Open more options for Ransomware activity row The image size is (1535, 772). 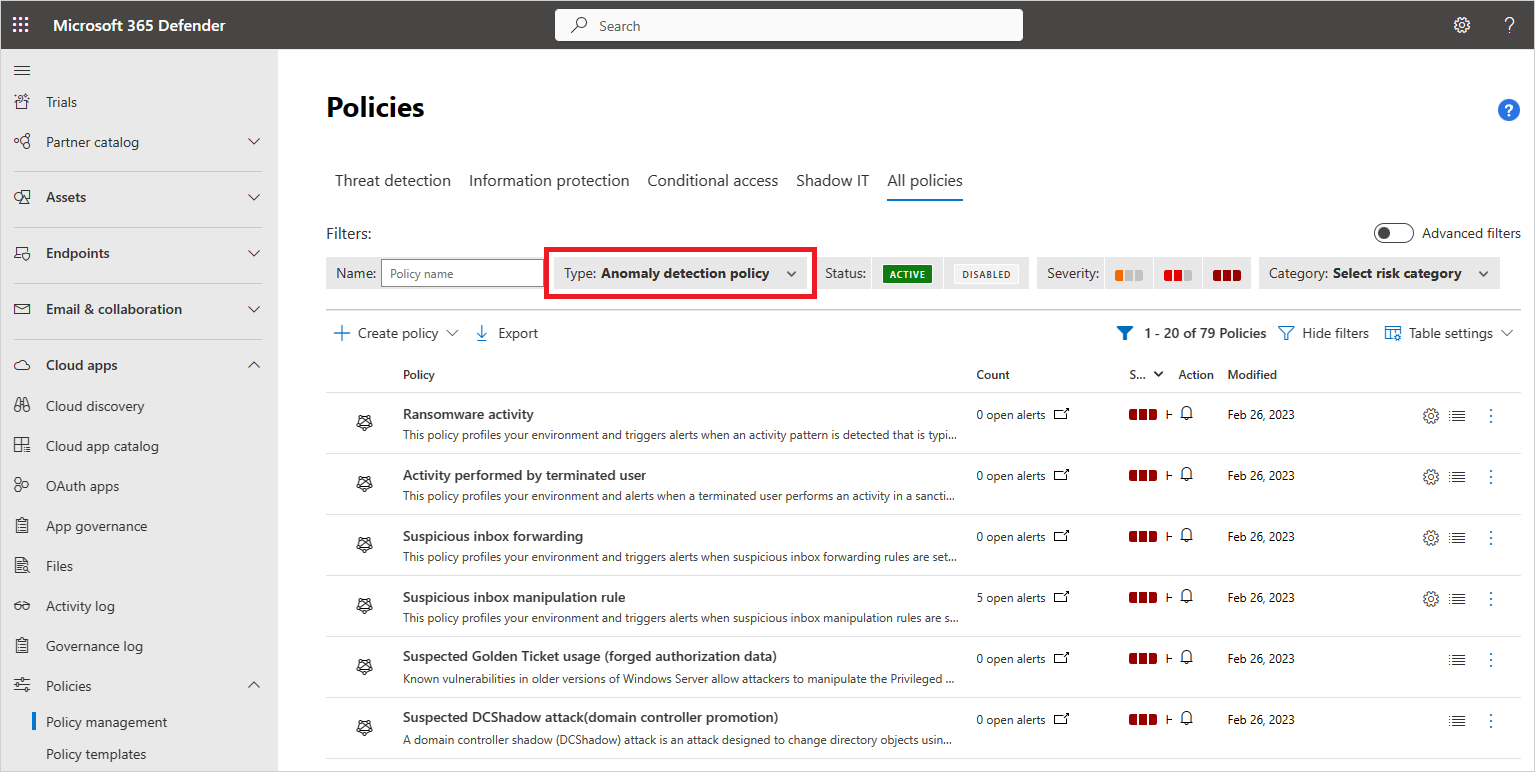(x=1491, y=415)
